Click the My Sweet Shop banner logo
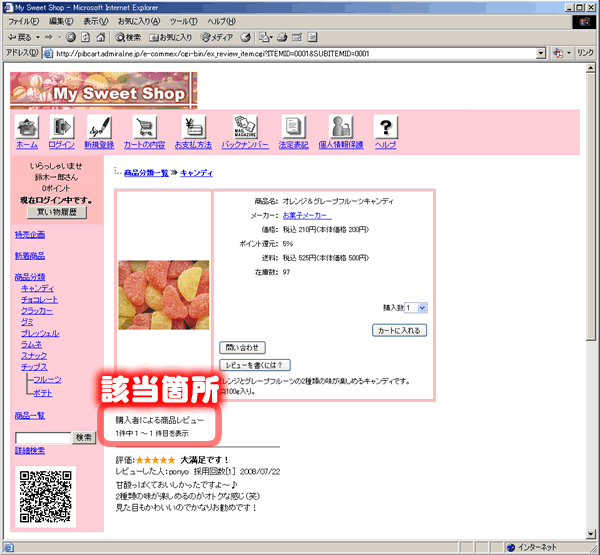 [x=104, y=90]
